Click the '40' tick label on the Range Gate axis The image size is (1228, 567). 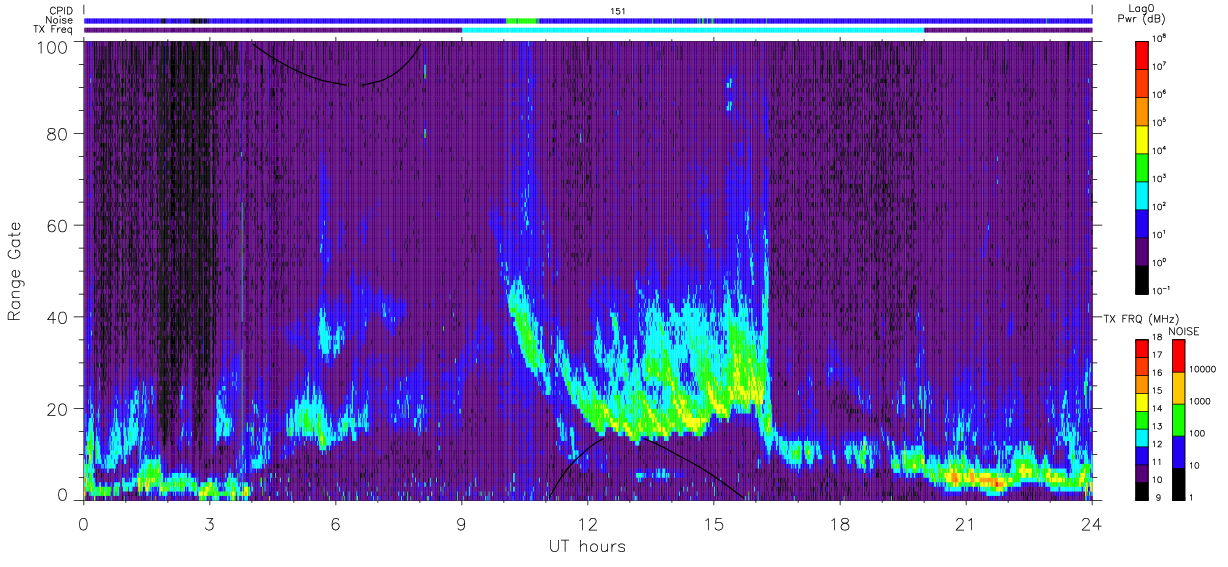58,317
